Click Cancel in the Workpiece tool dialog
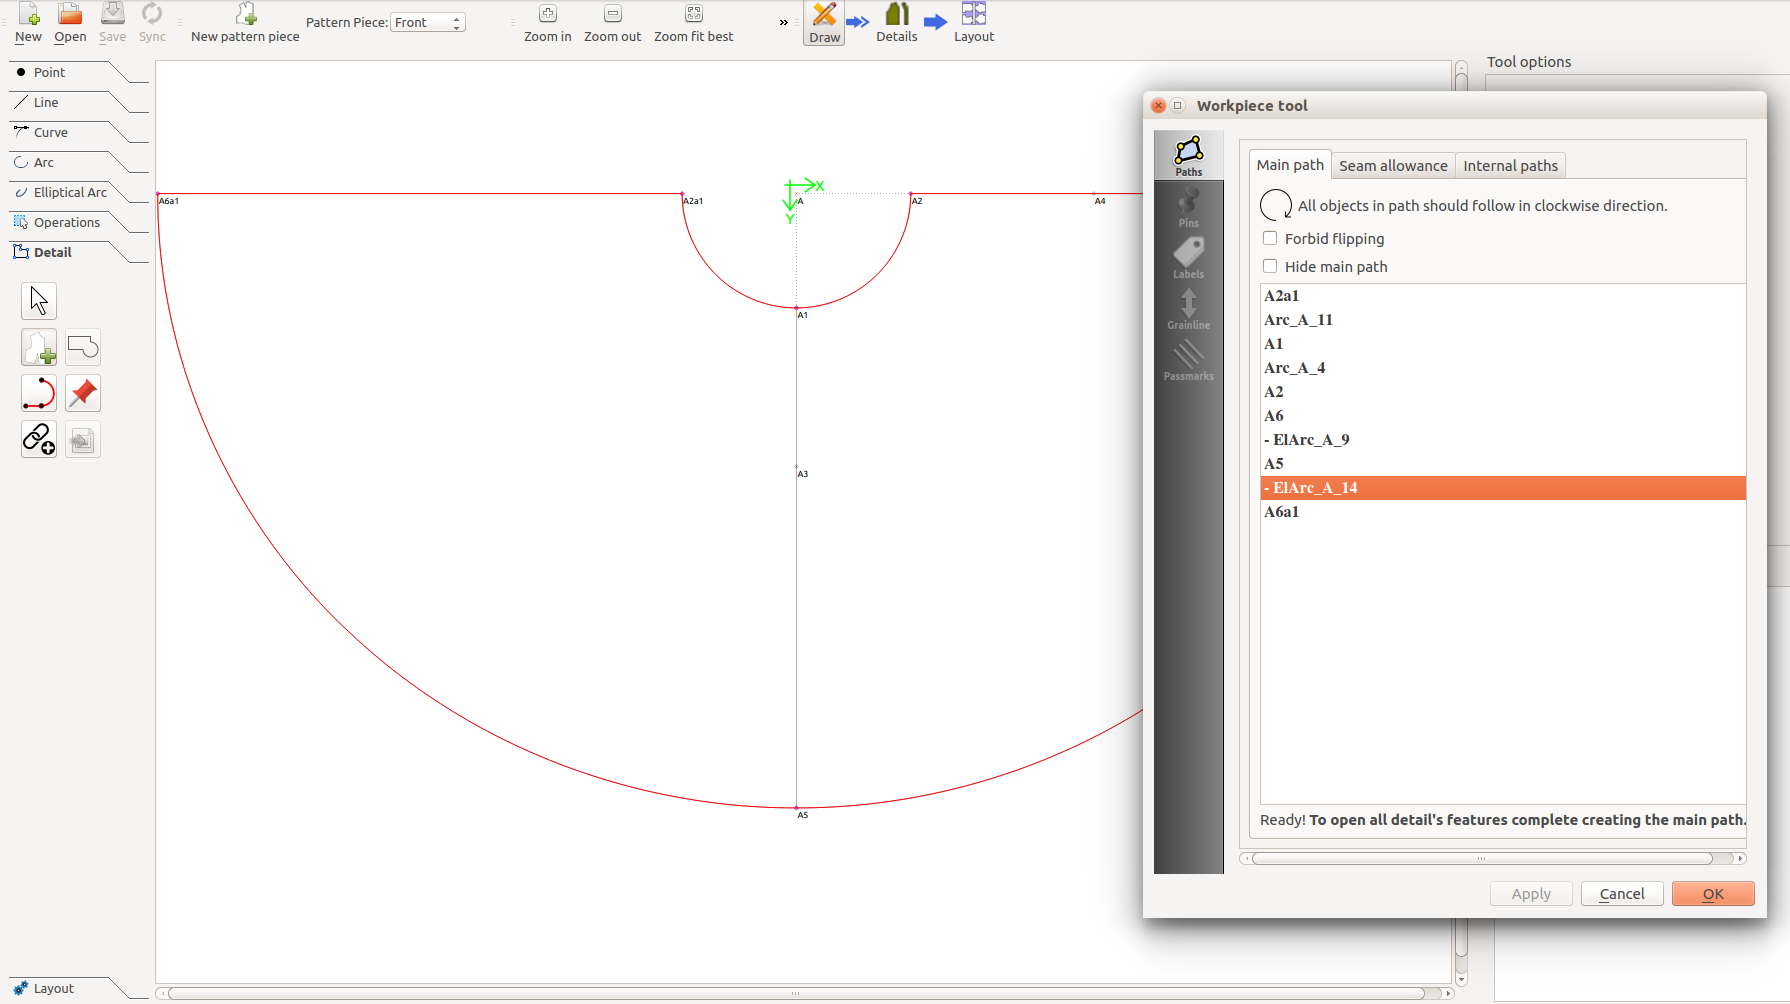1790x1004 pixels. coord(1621,894)
